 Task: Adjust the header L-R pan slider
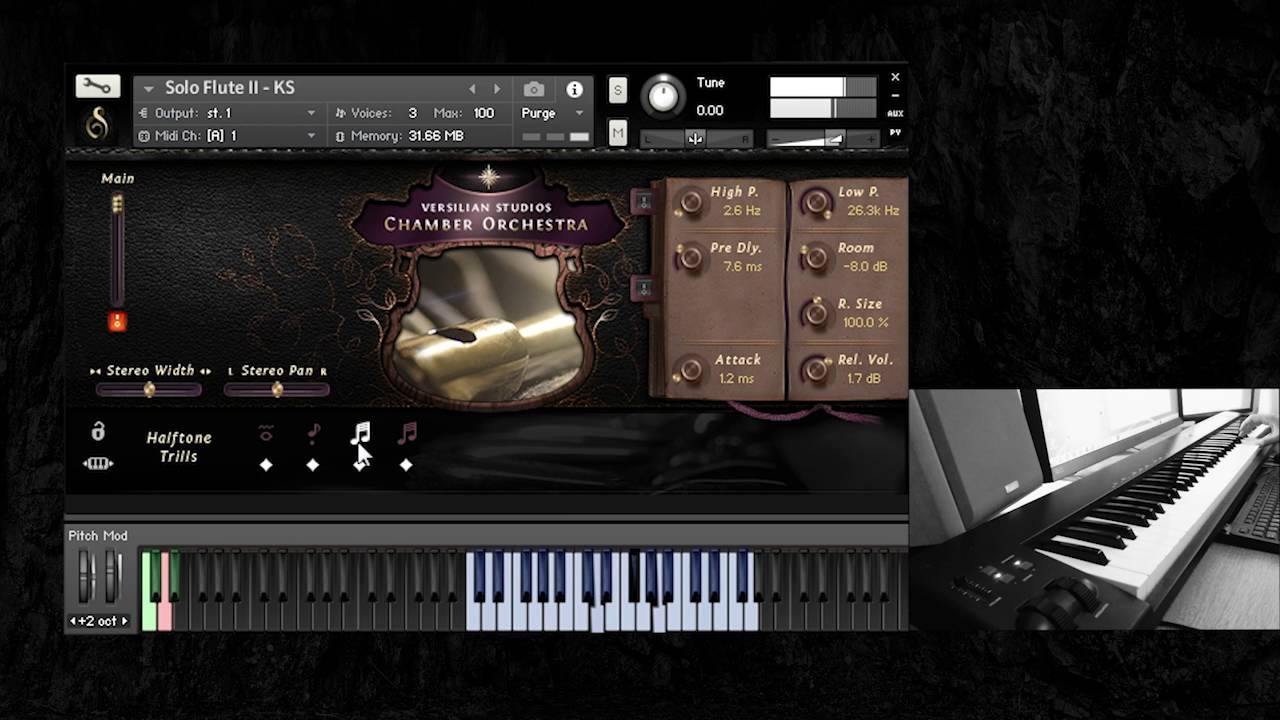[x=696, y=139]
